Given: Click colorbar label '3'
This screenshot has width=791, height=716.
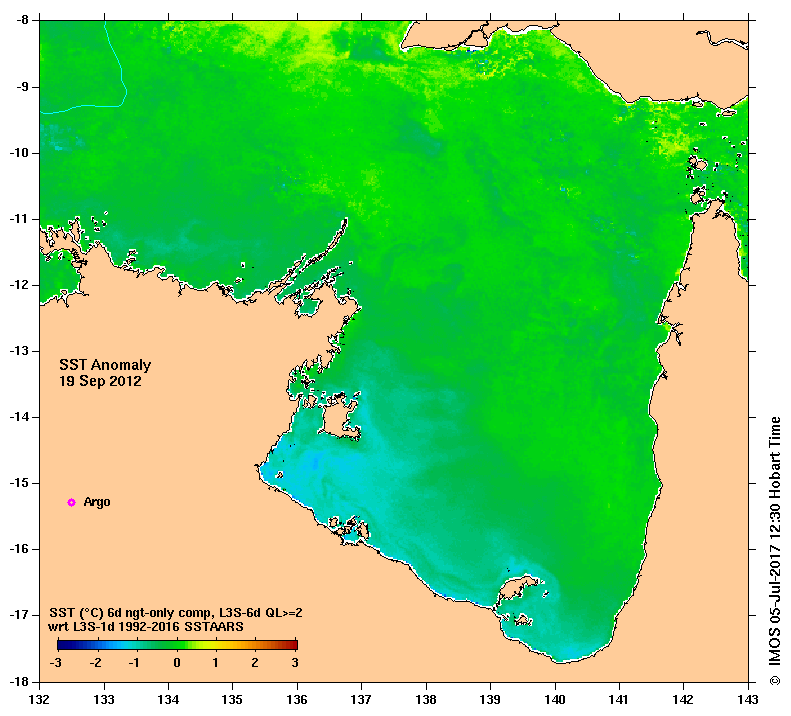Looking at the screenshot, I should point(295,663).
